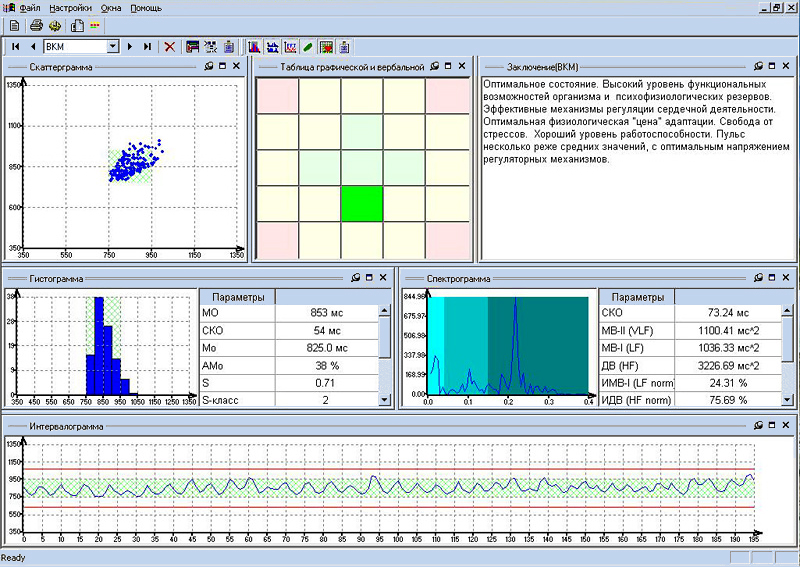Click detach icon on Заключение panel
Viewport: 800px width, 567px height.
click(757, 66)
